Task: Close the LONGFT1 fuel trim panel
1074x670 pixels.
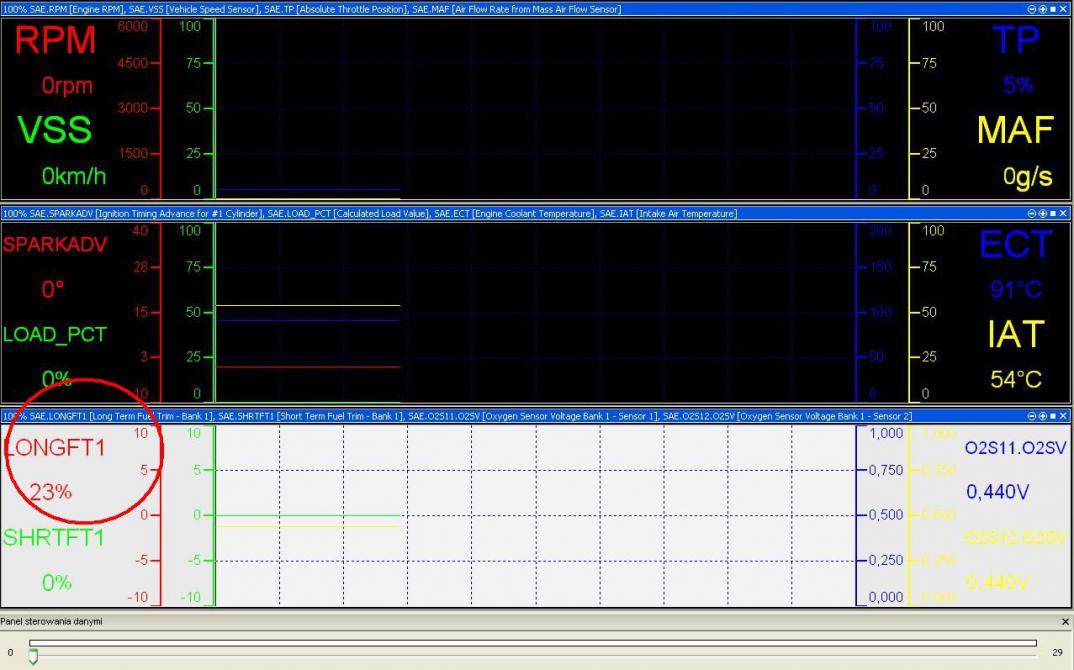Action: pyautogui.click(x=1063, y=415)
